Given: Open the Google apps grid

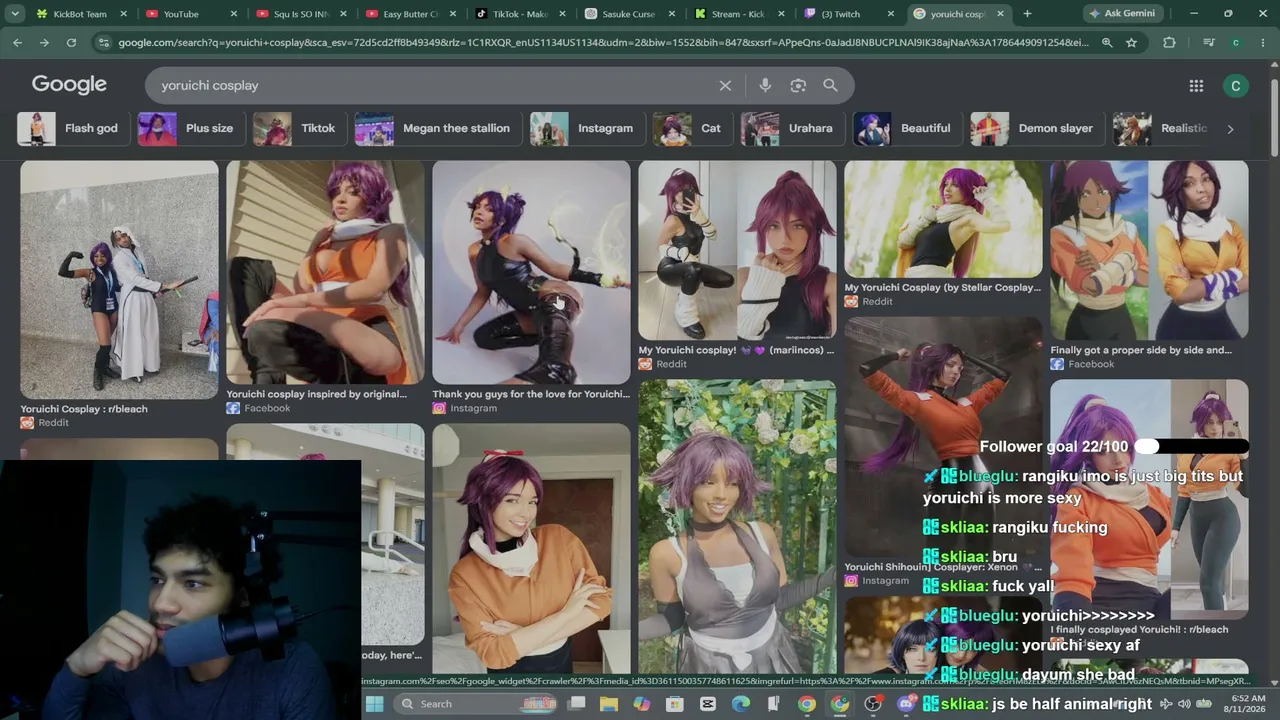Looking at the screenshot, I should [x=1196, y=86].
